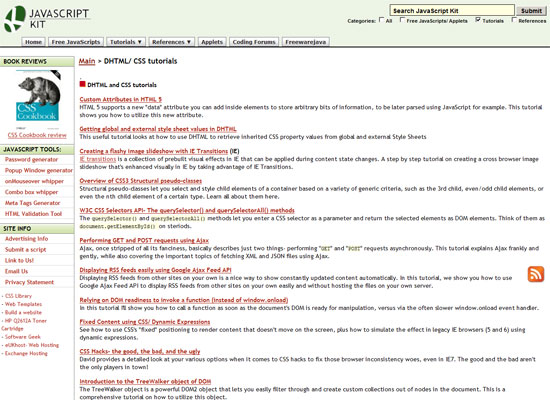The width and height of the screenshot is (550, 400).
Task: Open the Password generator tool
Action: tap(31, 160)
